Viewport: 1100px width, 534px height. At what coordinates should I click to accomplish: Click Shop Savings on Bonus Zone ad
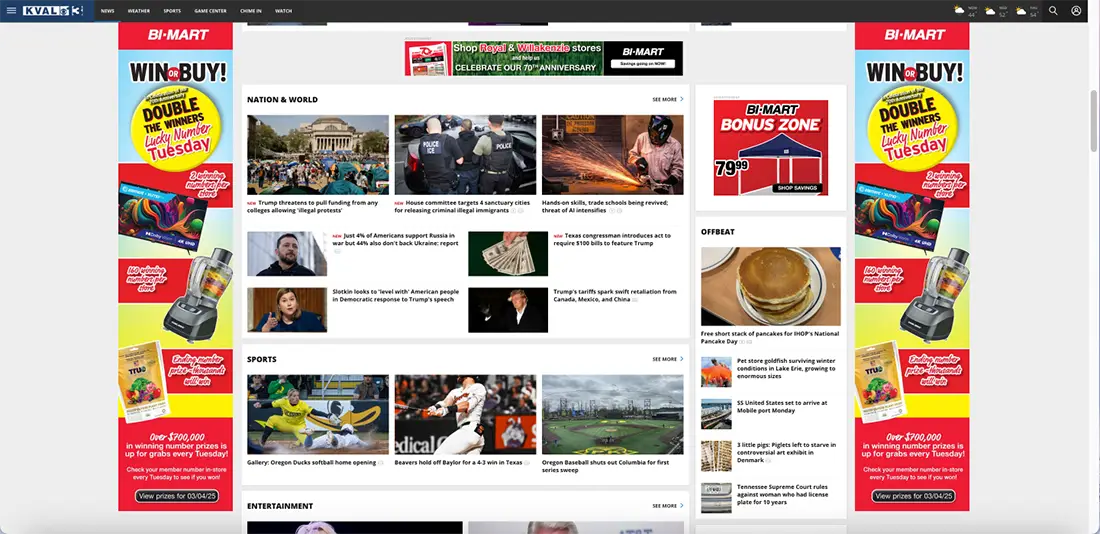click(798, 188)
